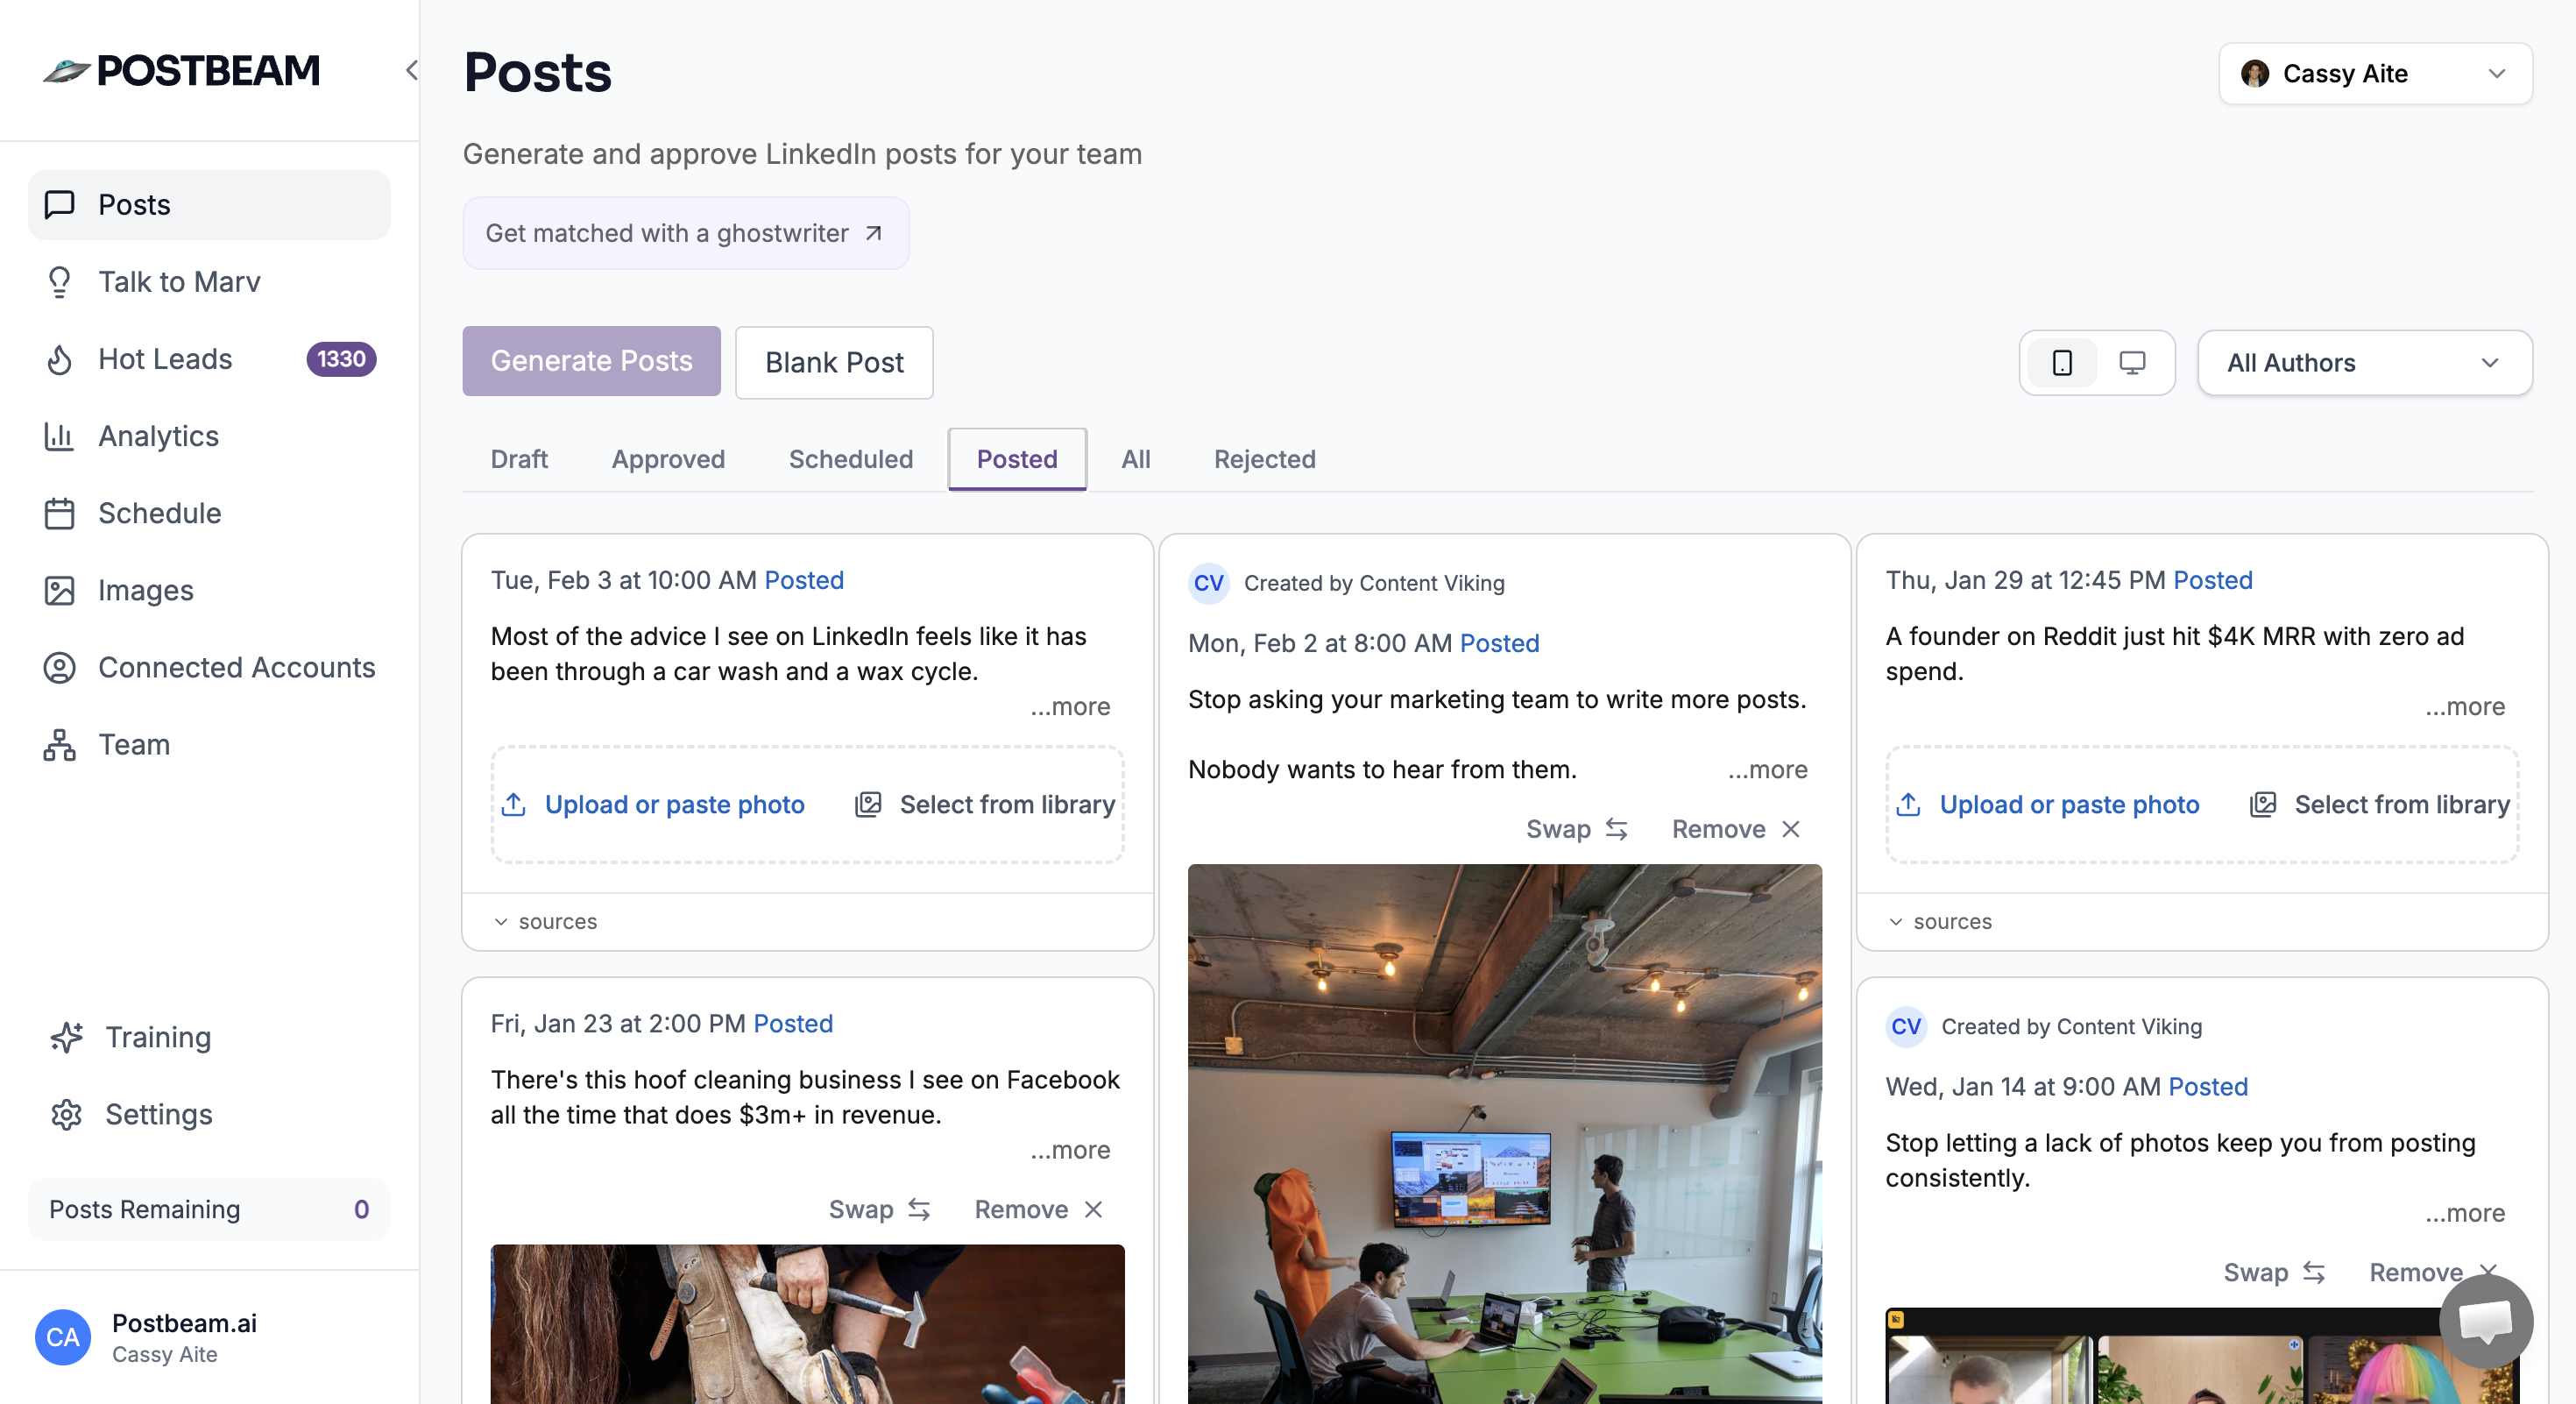
Task: Open the All Authors filter dropdown
Action: point(2364,363)
